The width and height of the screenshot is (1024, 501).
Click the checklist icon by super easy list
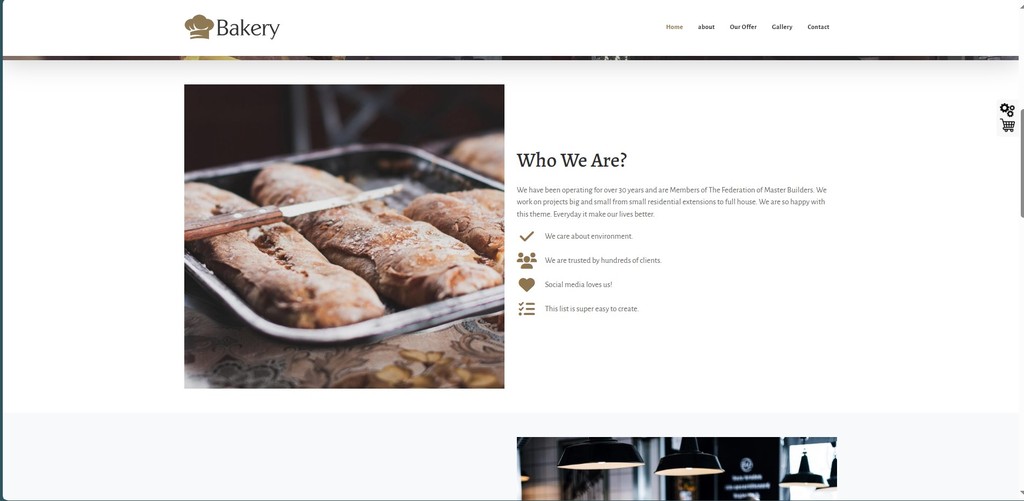(x=526, y=309)
